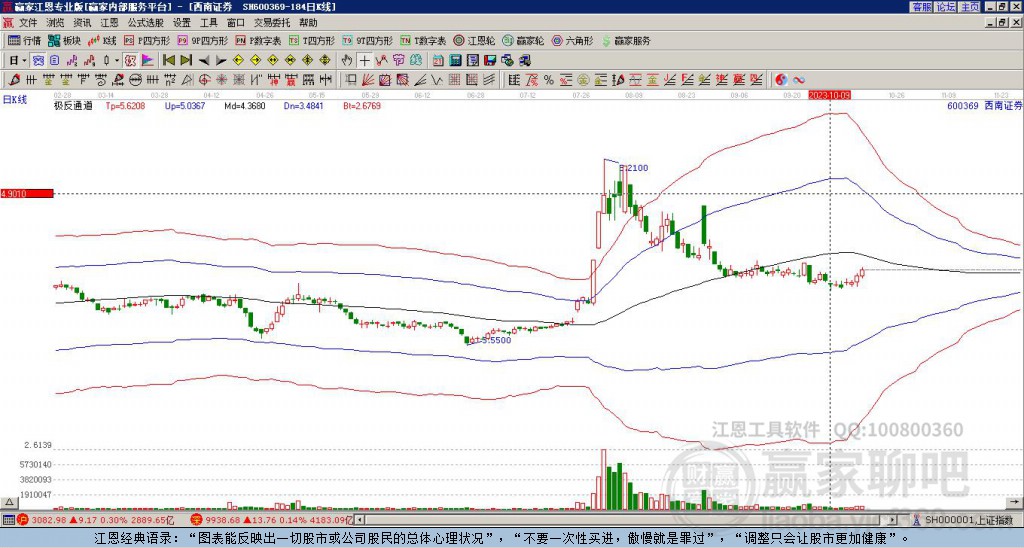This screenshot has width=1024, height=548.
Task: Open 赢家服务 service panel
Action: [626, 40]
